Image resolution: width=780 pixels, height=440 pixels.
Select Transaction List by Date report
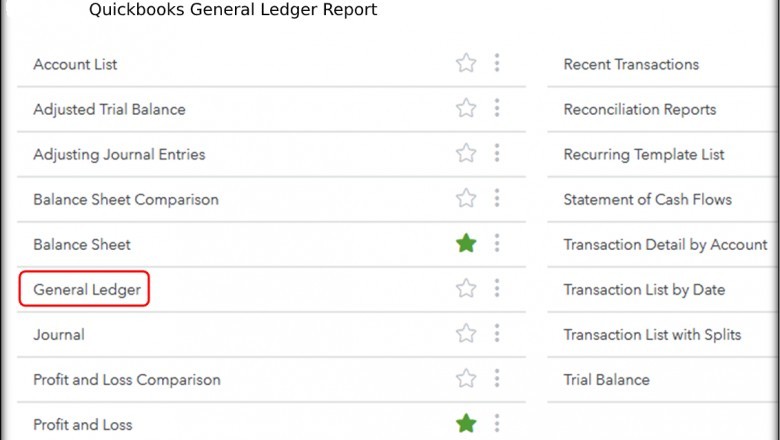(x=644, y=290)
